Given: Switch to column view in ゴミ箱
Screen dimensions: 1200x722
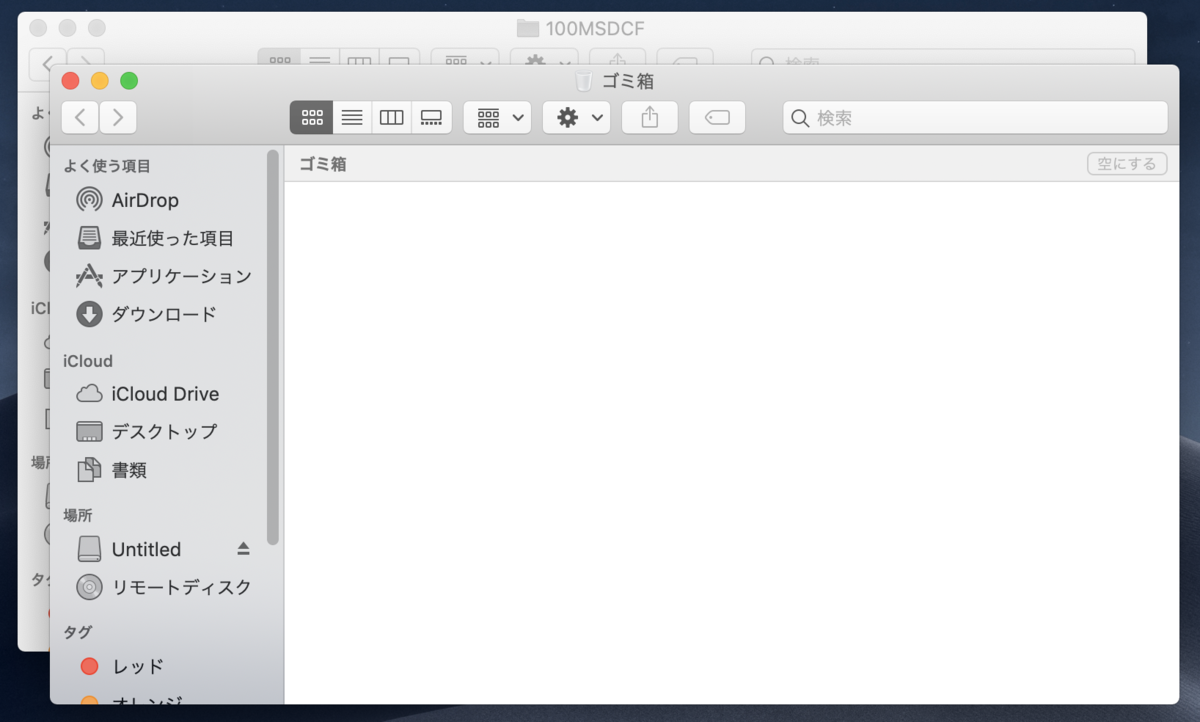Looking at the screenshot, I should [x=392, y=117].
